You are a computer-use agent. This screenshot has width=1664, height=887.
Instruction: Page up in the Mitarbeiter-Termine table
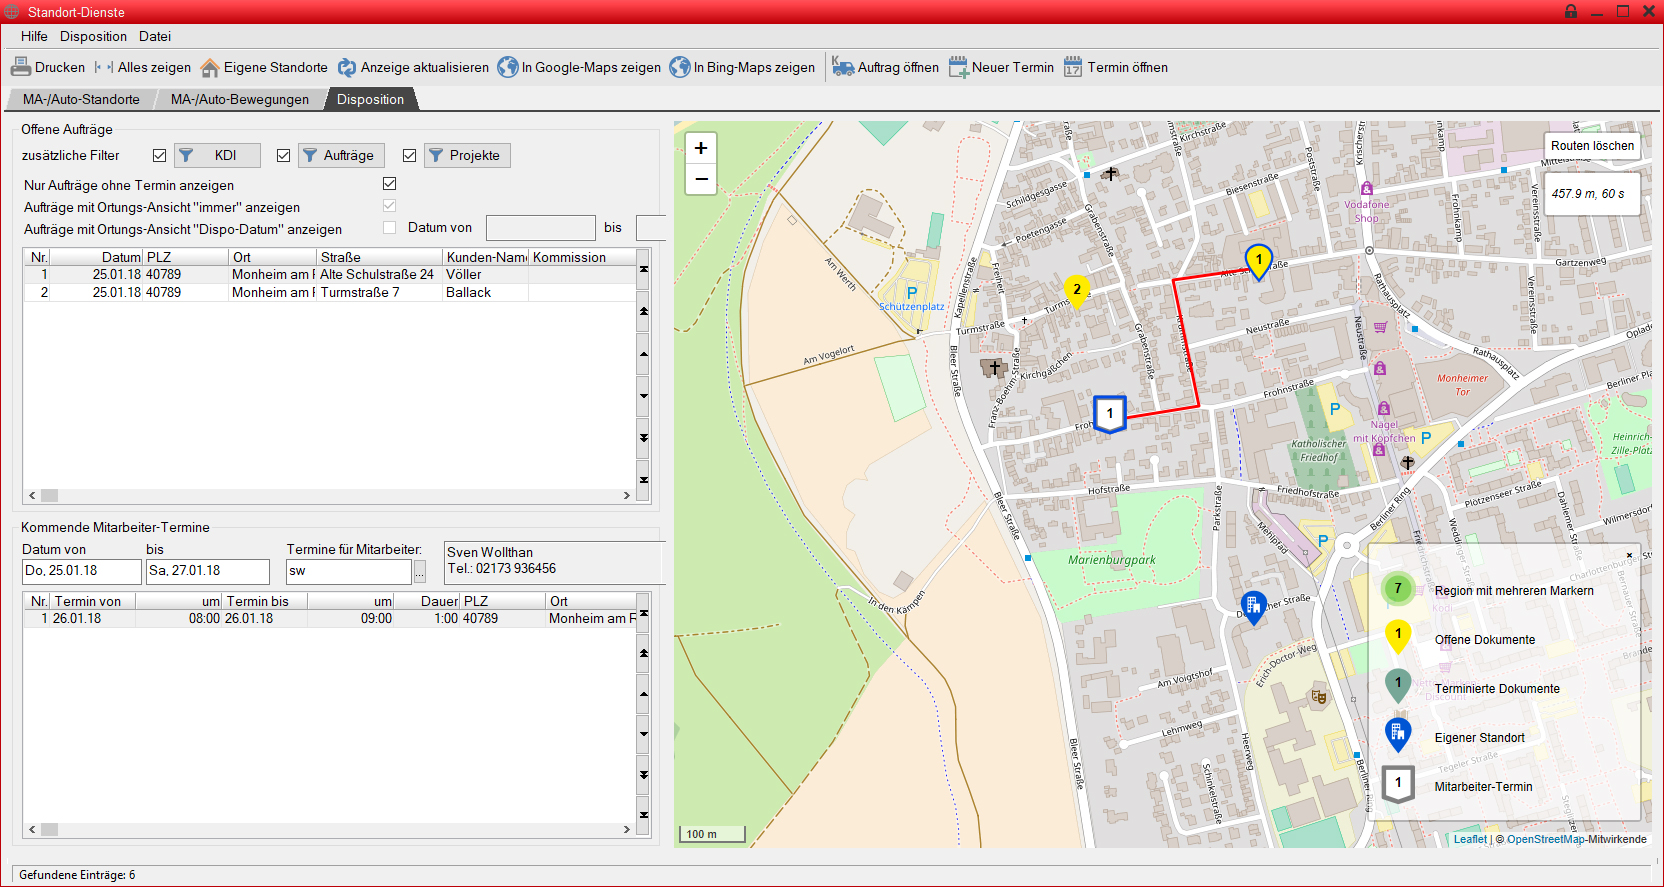(644, 653)
